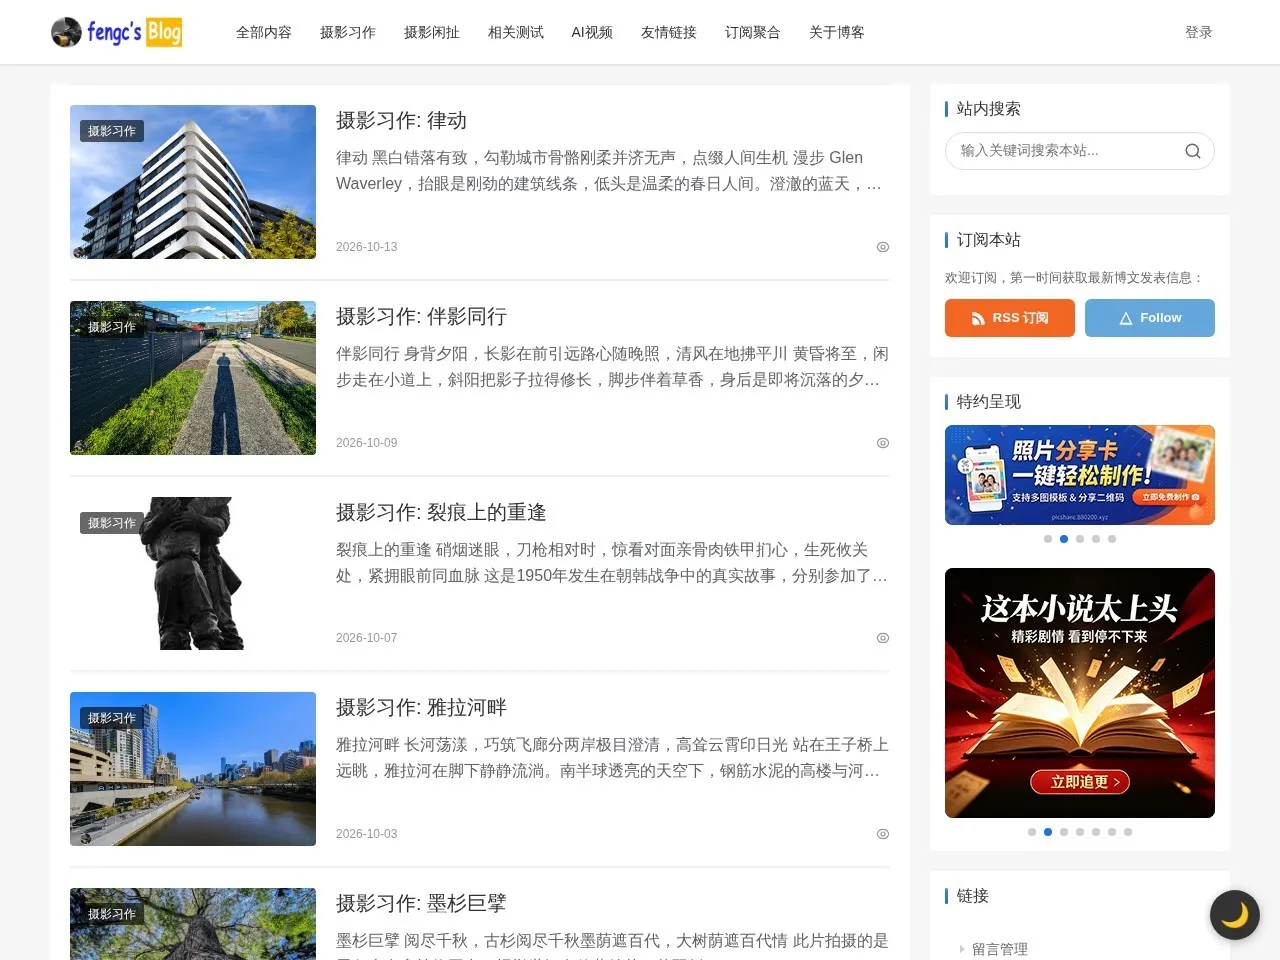
Task: Click 摄影习作 tag on 雅拉河畔 thumbnail
Action: click(x=112, y=718)
